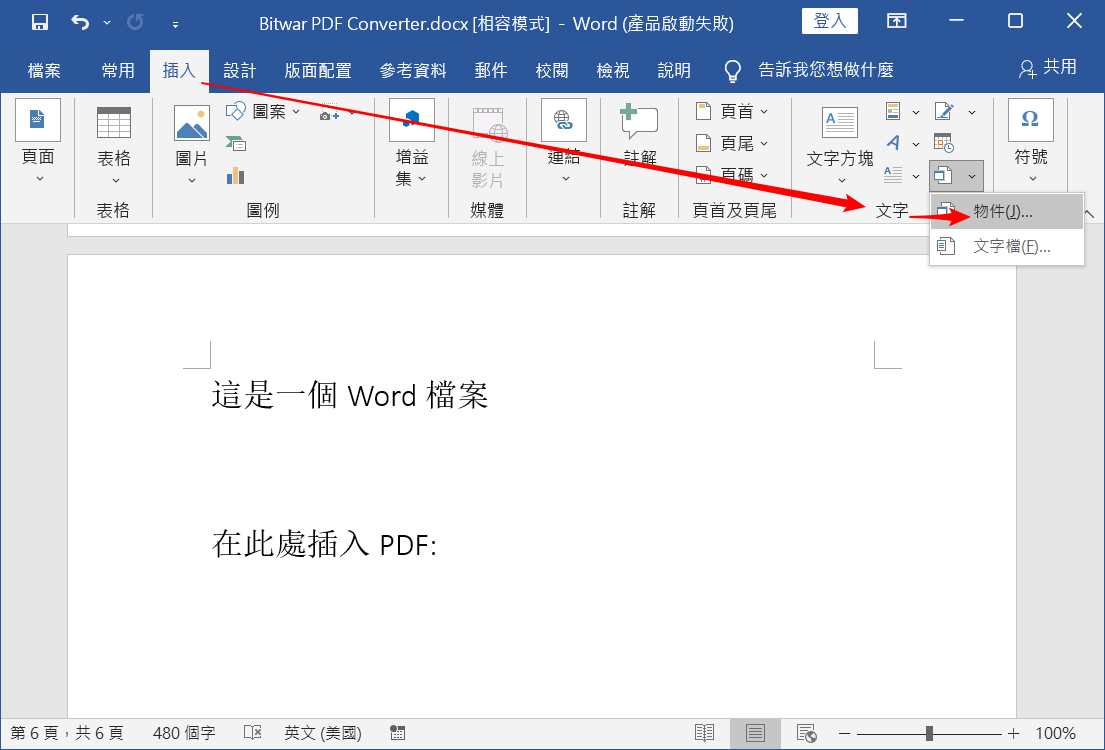Image resolution: width=1105 pixels, height=750 pixels.
Task: Switch to Read Mode view
Action: [704, 733]
